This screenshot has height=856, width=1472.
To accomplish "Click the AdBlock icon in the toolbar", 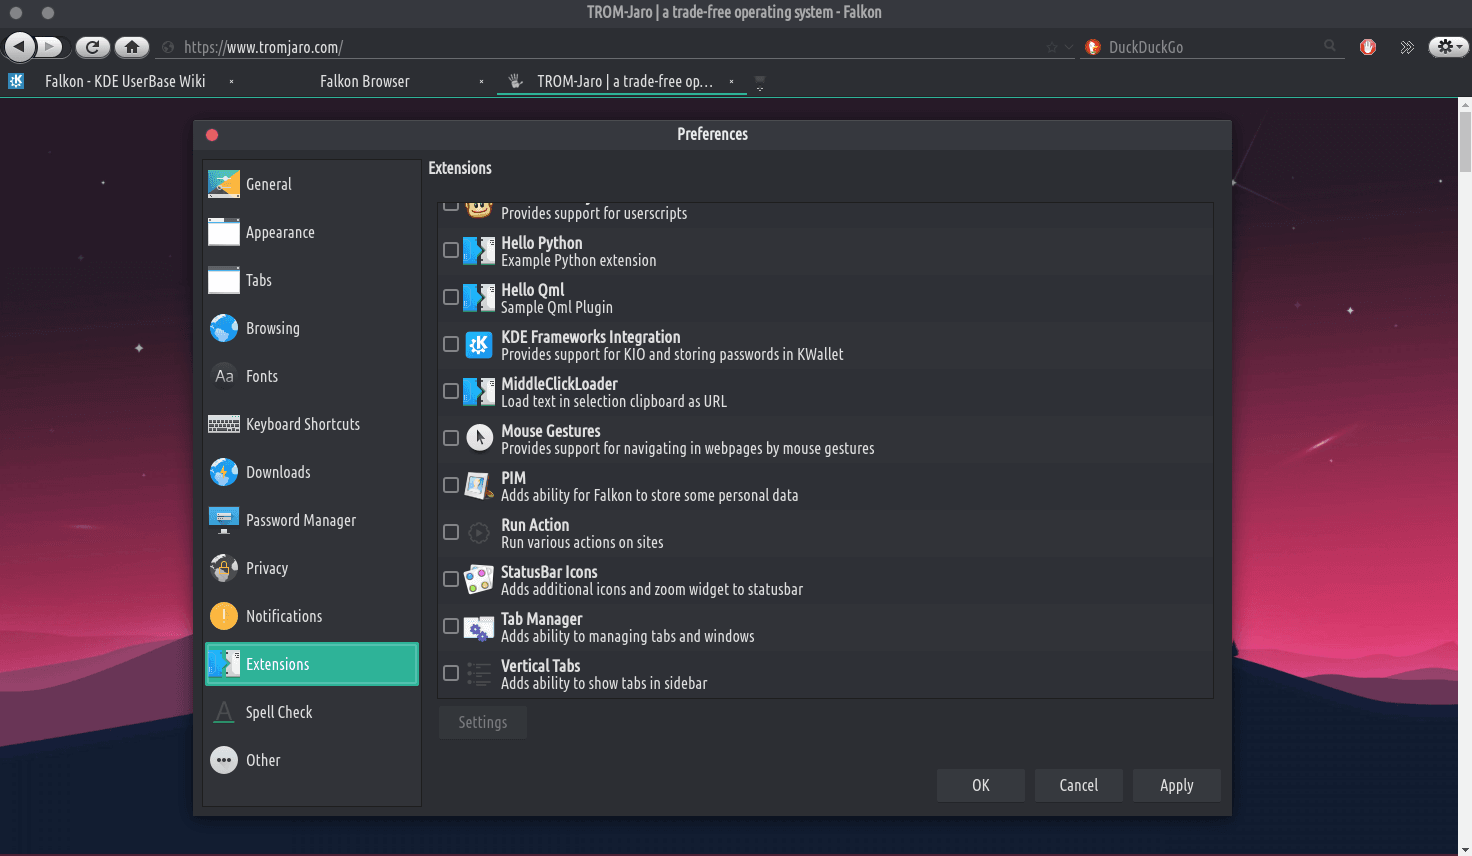I will [x=1368, y=47].
